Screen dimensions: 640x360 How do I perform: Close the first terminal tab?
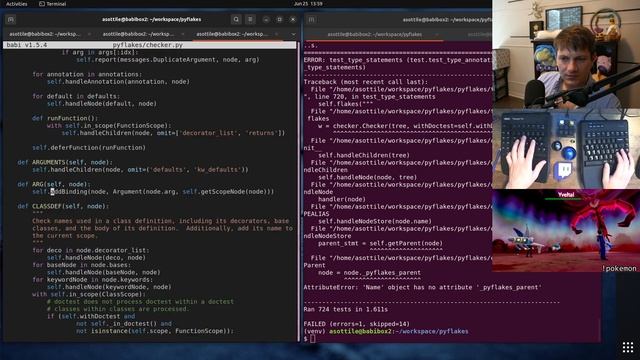(89, 34)
